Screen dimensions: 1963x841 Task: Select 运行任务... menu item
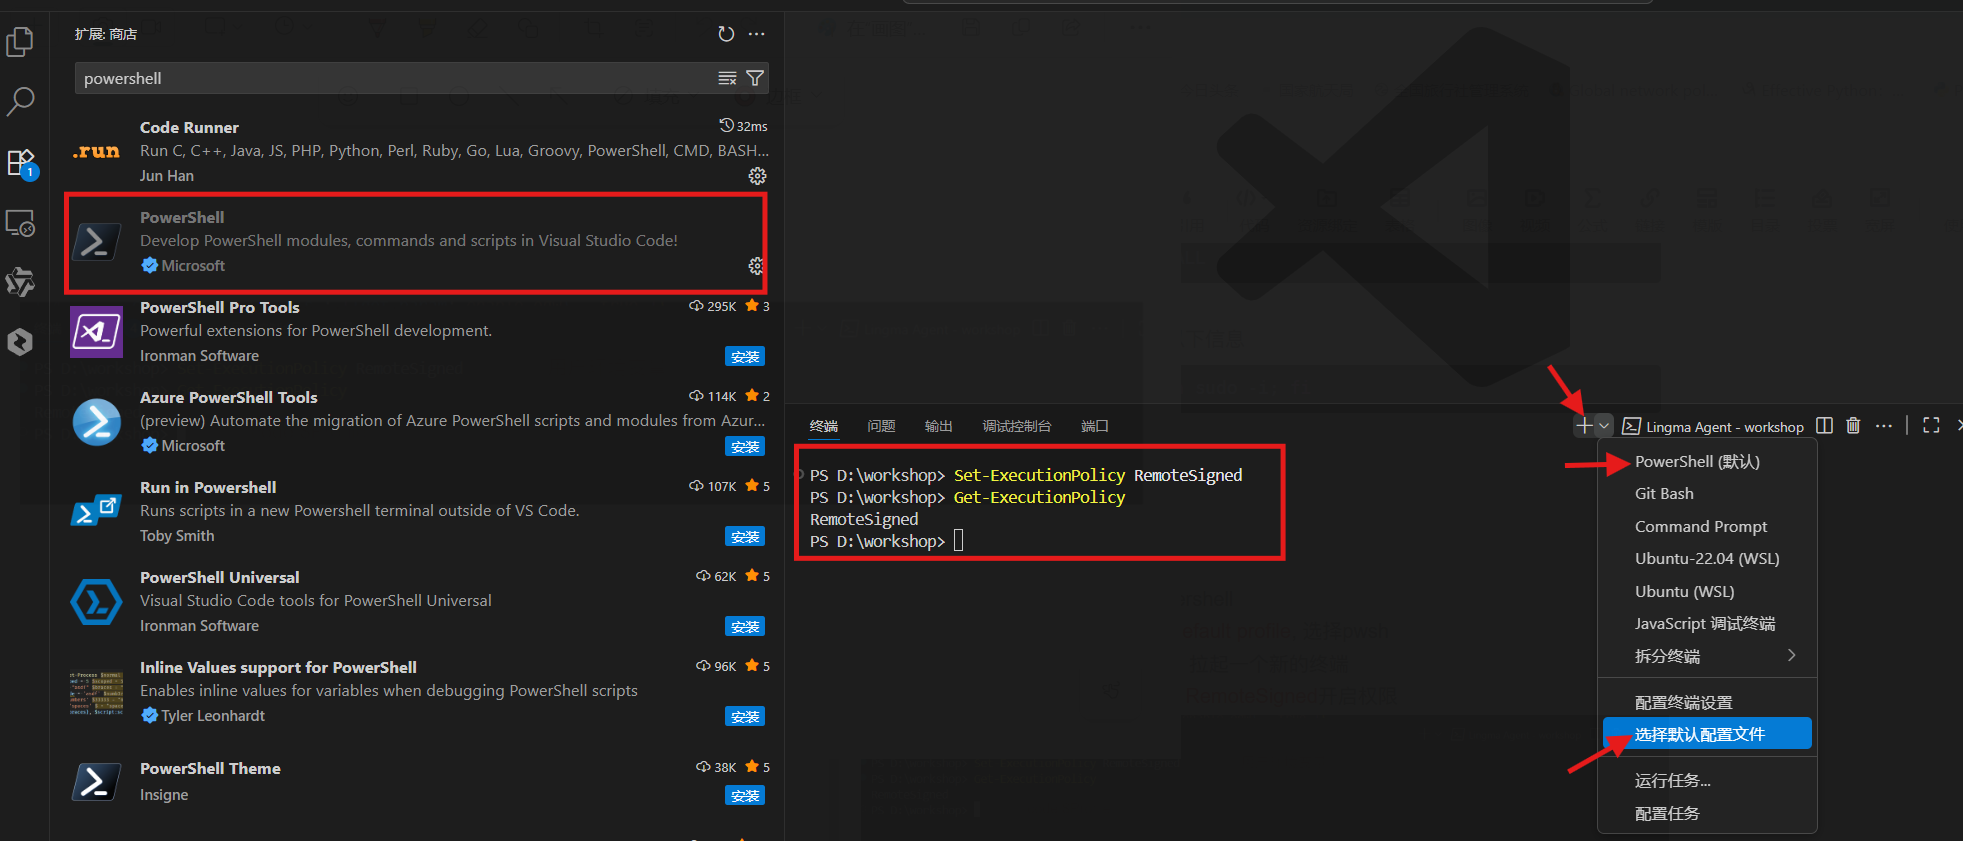coord(1707,781)
